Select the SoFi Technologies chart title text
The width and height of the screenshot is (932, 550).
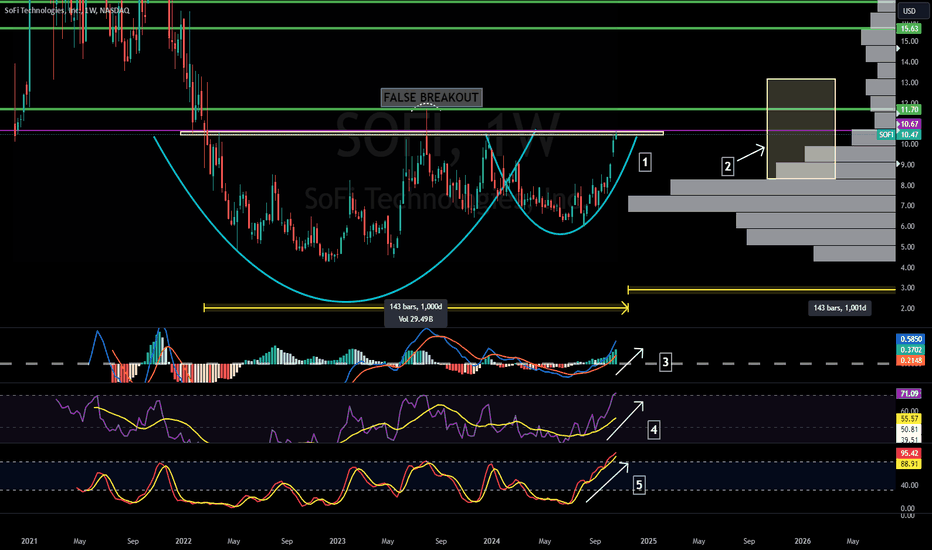(66, 10)
